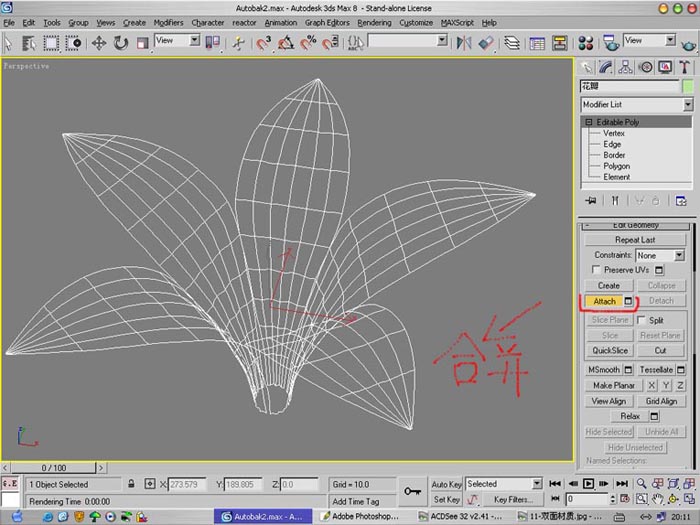Viewport: 700px width, 525px height.
Task: Open the Material Editor spheres icon
Action: click(x=585, y=43)
